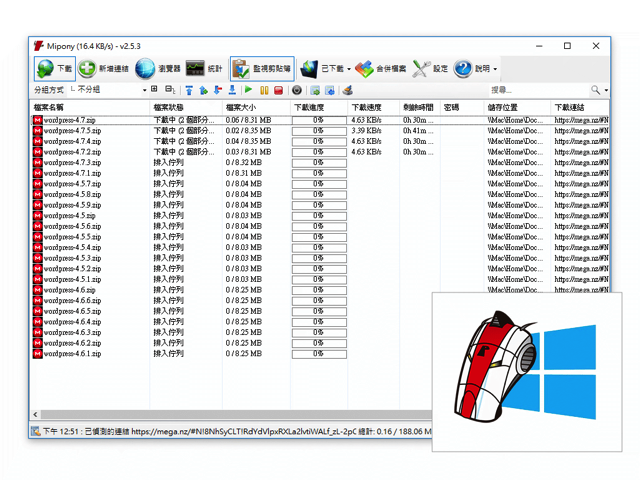Click progress bar of wordpress-4.7.1.zip
This screenshot has width=640, height=480.
[319, 173]
